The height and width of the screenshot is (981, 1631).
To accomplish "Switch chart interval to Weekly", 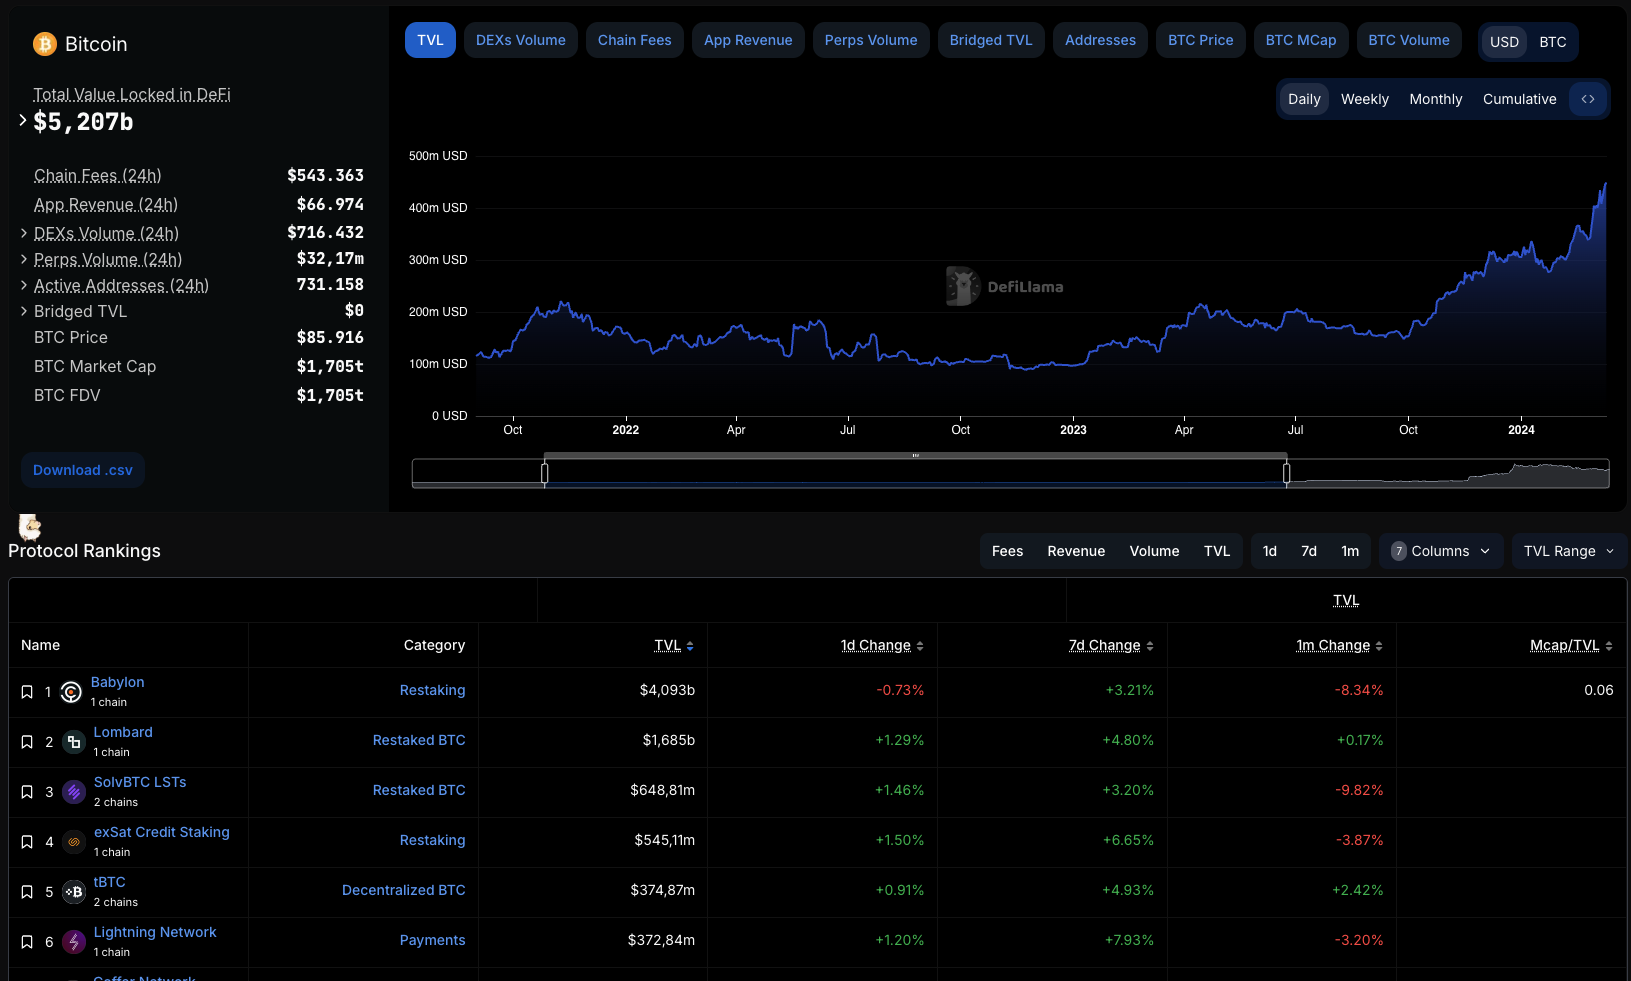I will (x=1365, y=99).
